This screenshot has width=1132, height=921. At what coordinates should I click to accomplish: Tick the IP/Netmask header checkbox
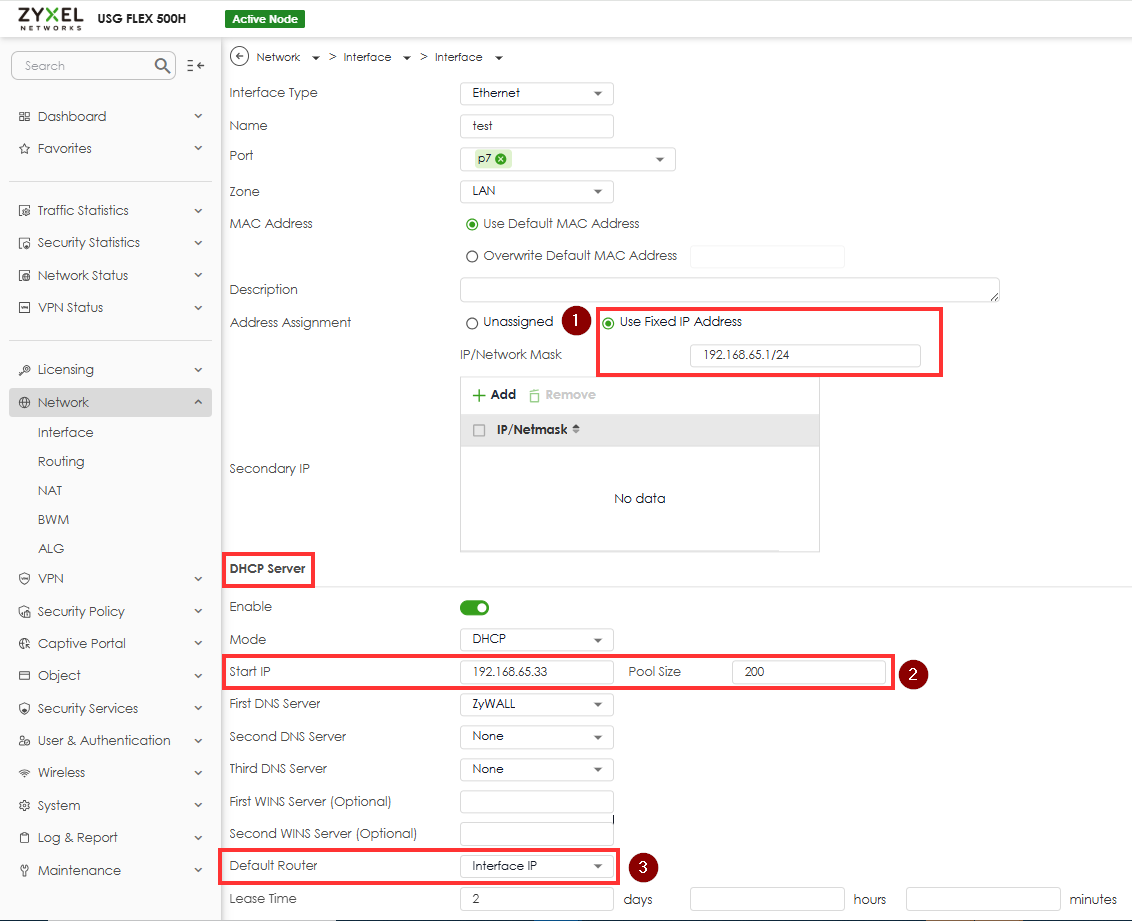click(479, 430)
